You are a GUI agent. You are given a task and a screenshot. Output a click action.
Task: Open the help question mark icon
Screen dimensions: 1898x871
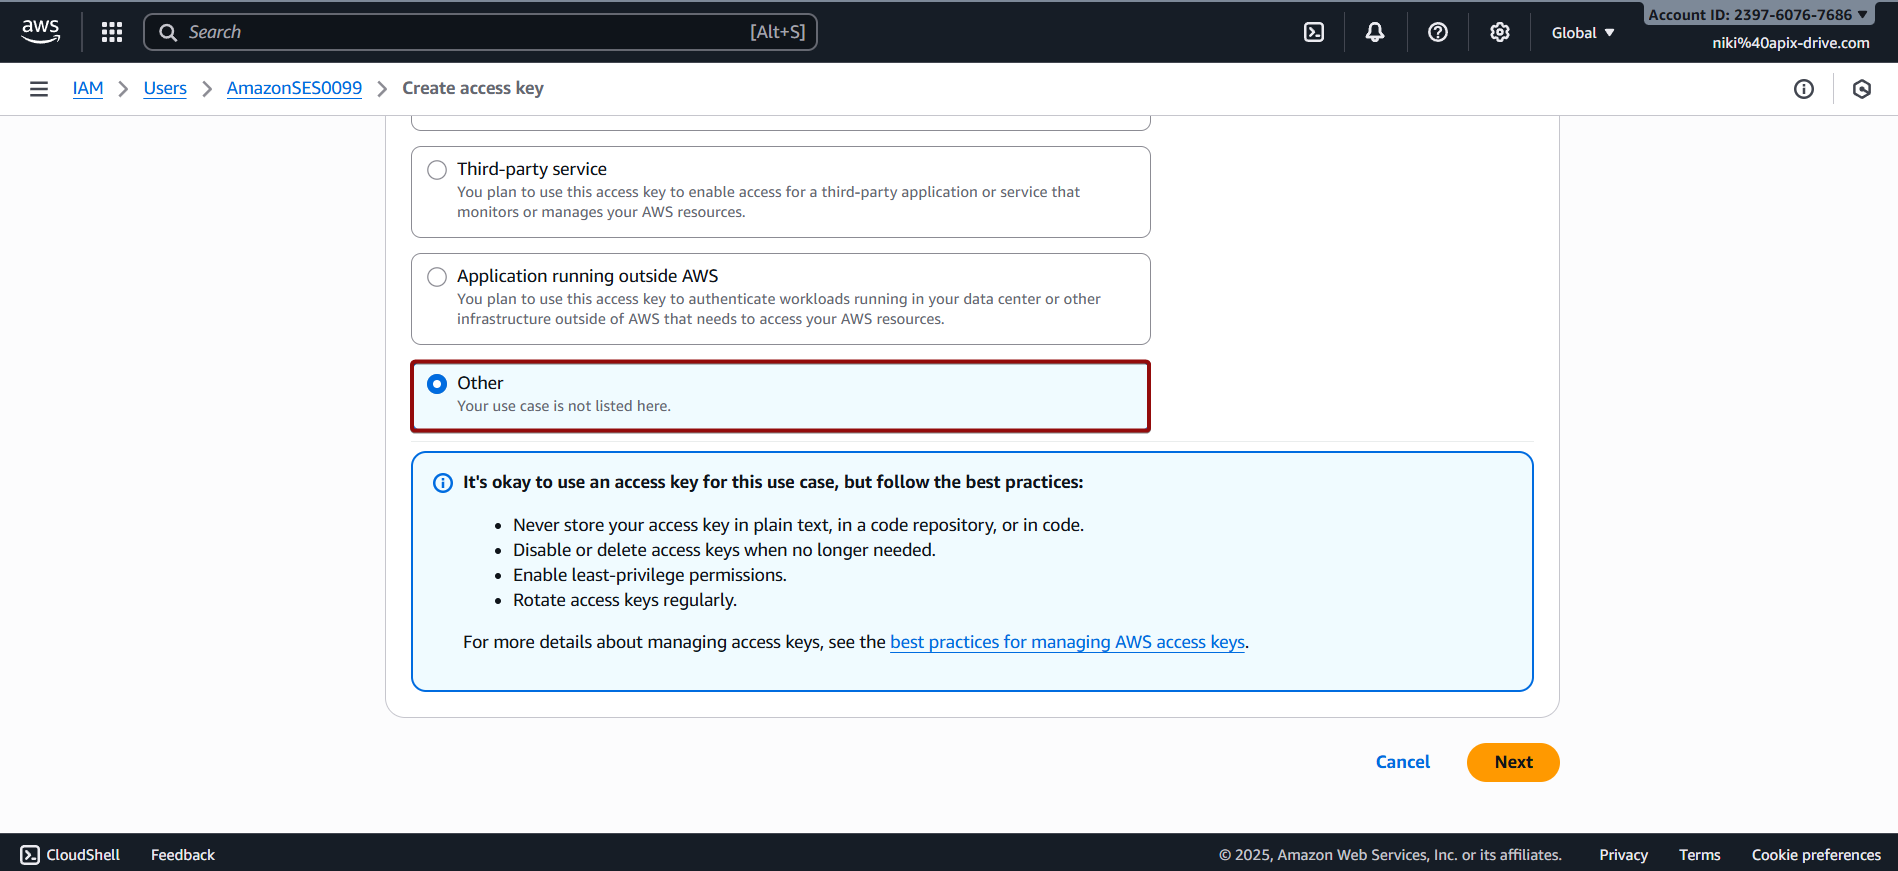tap(1437, 32)
